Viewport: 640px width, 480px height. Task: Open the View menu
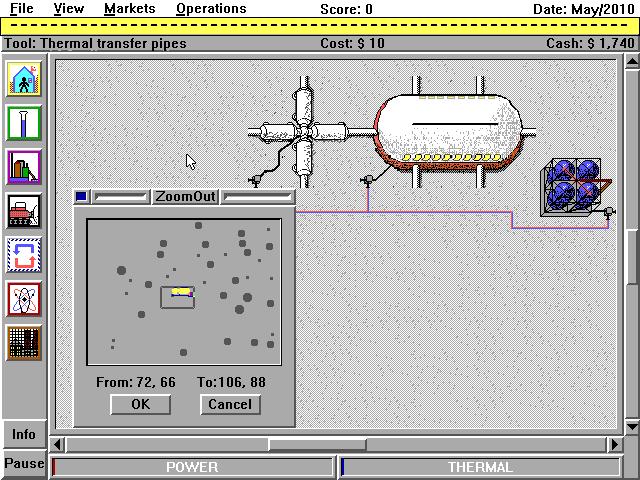coord(69,9)
